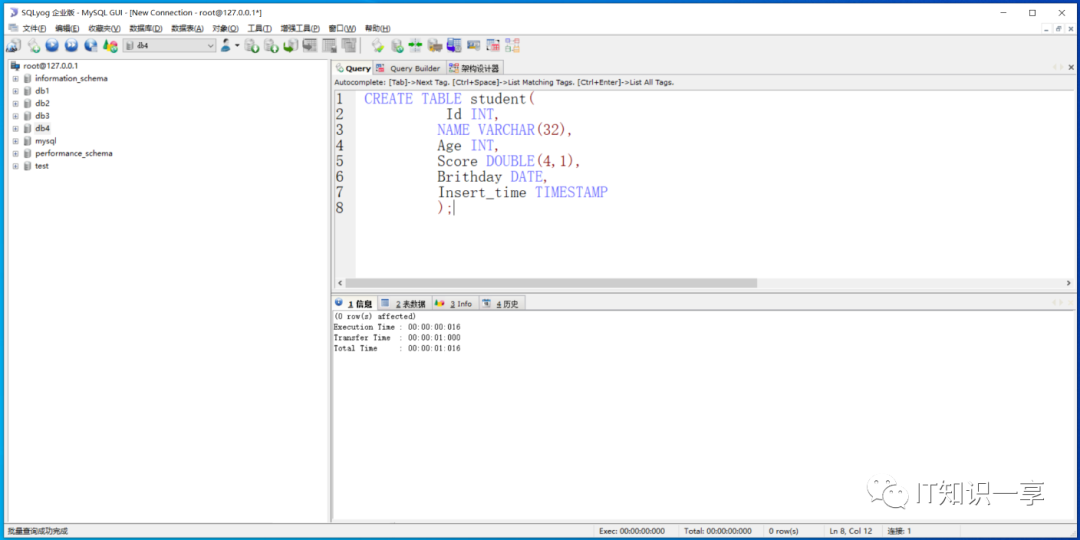Open the 2 表数据 result tab
The height and width of the screenshot is (540, 1080).
(x=404, y=304)
